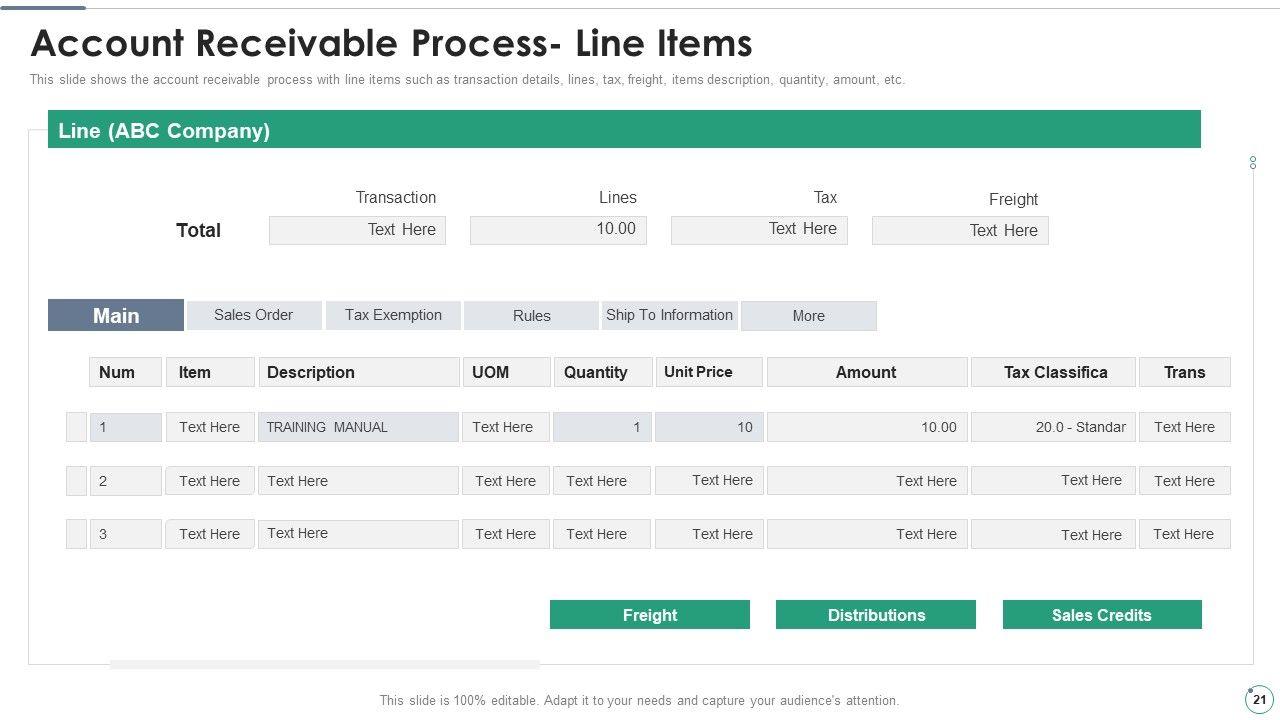Select the Rules tab
This screenshot has width=1280, height=720.
click(531, 316)
